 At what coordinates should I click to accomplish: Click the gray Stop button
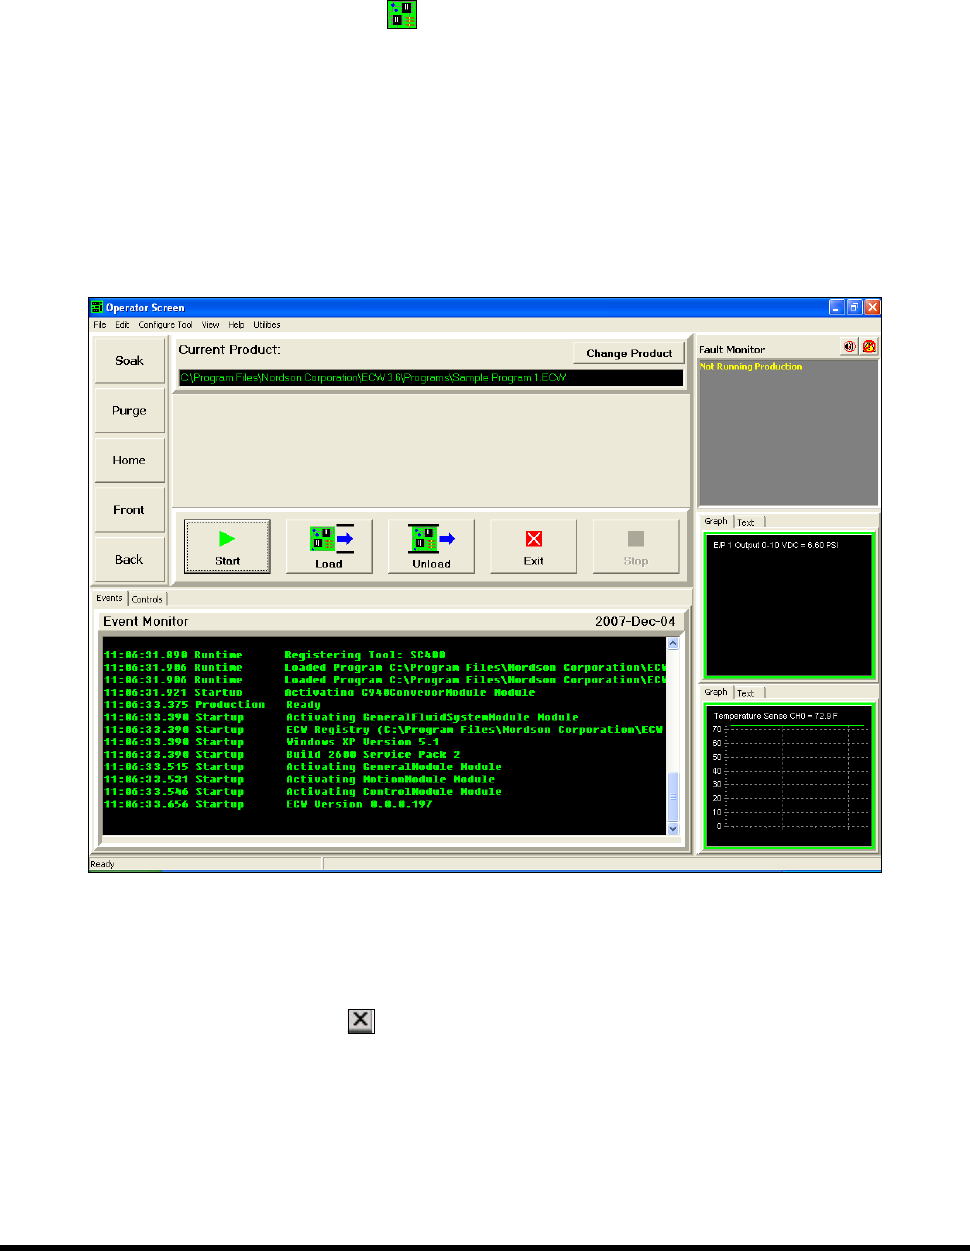coord(636,546)
